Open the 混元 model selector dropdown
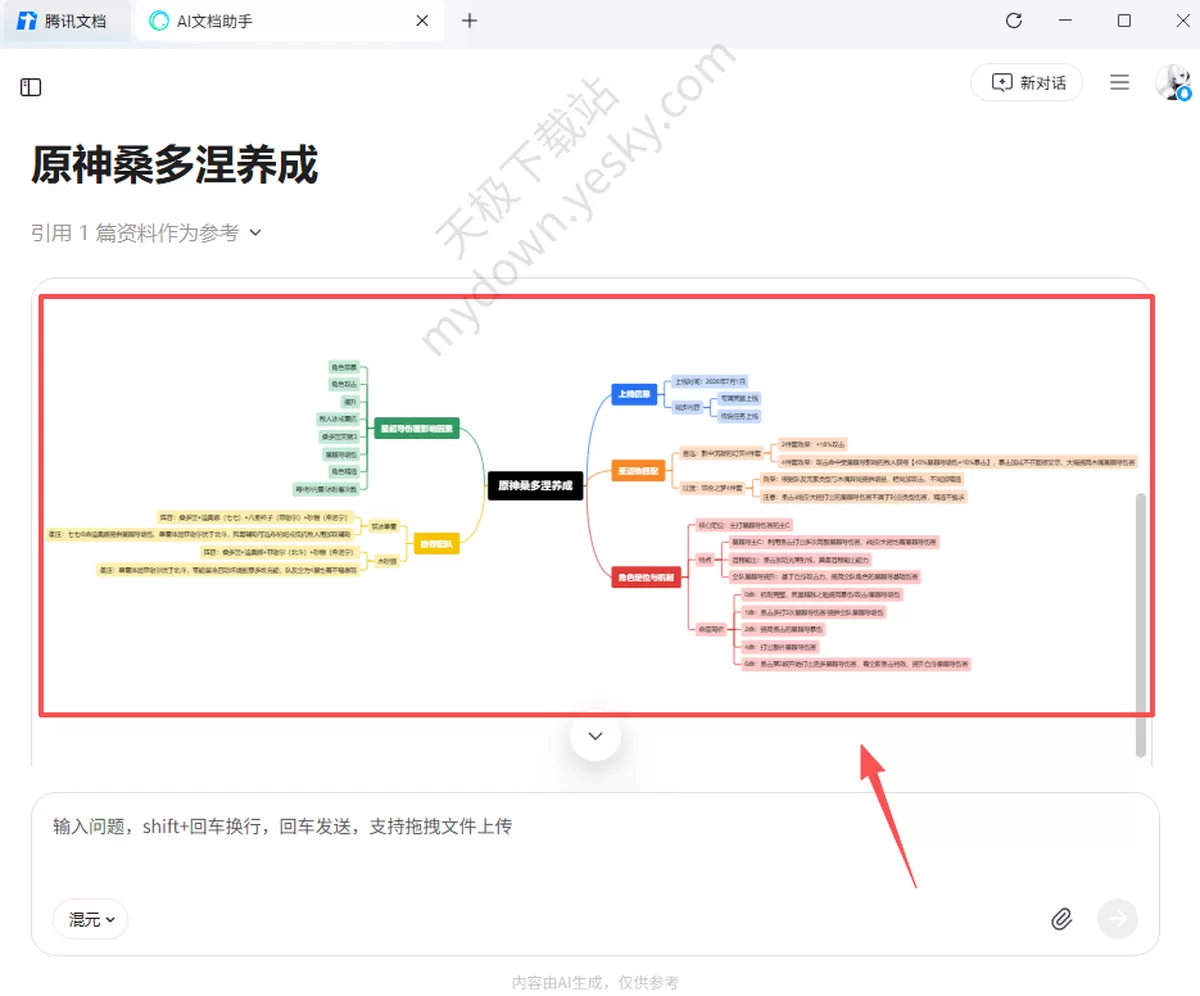 point(90,919)
